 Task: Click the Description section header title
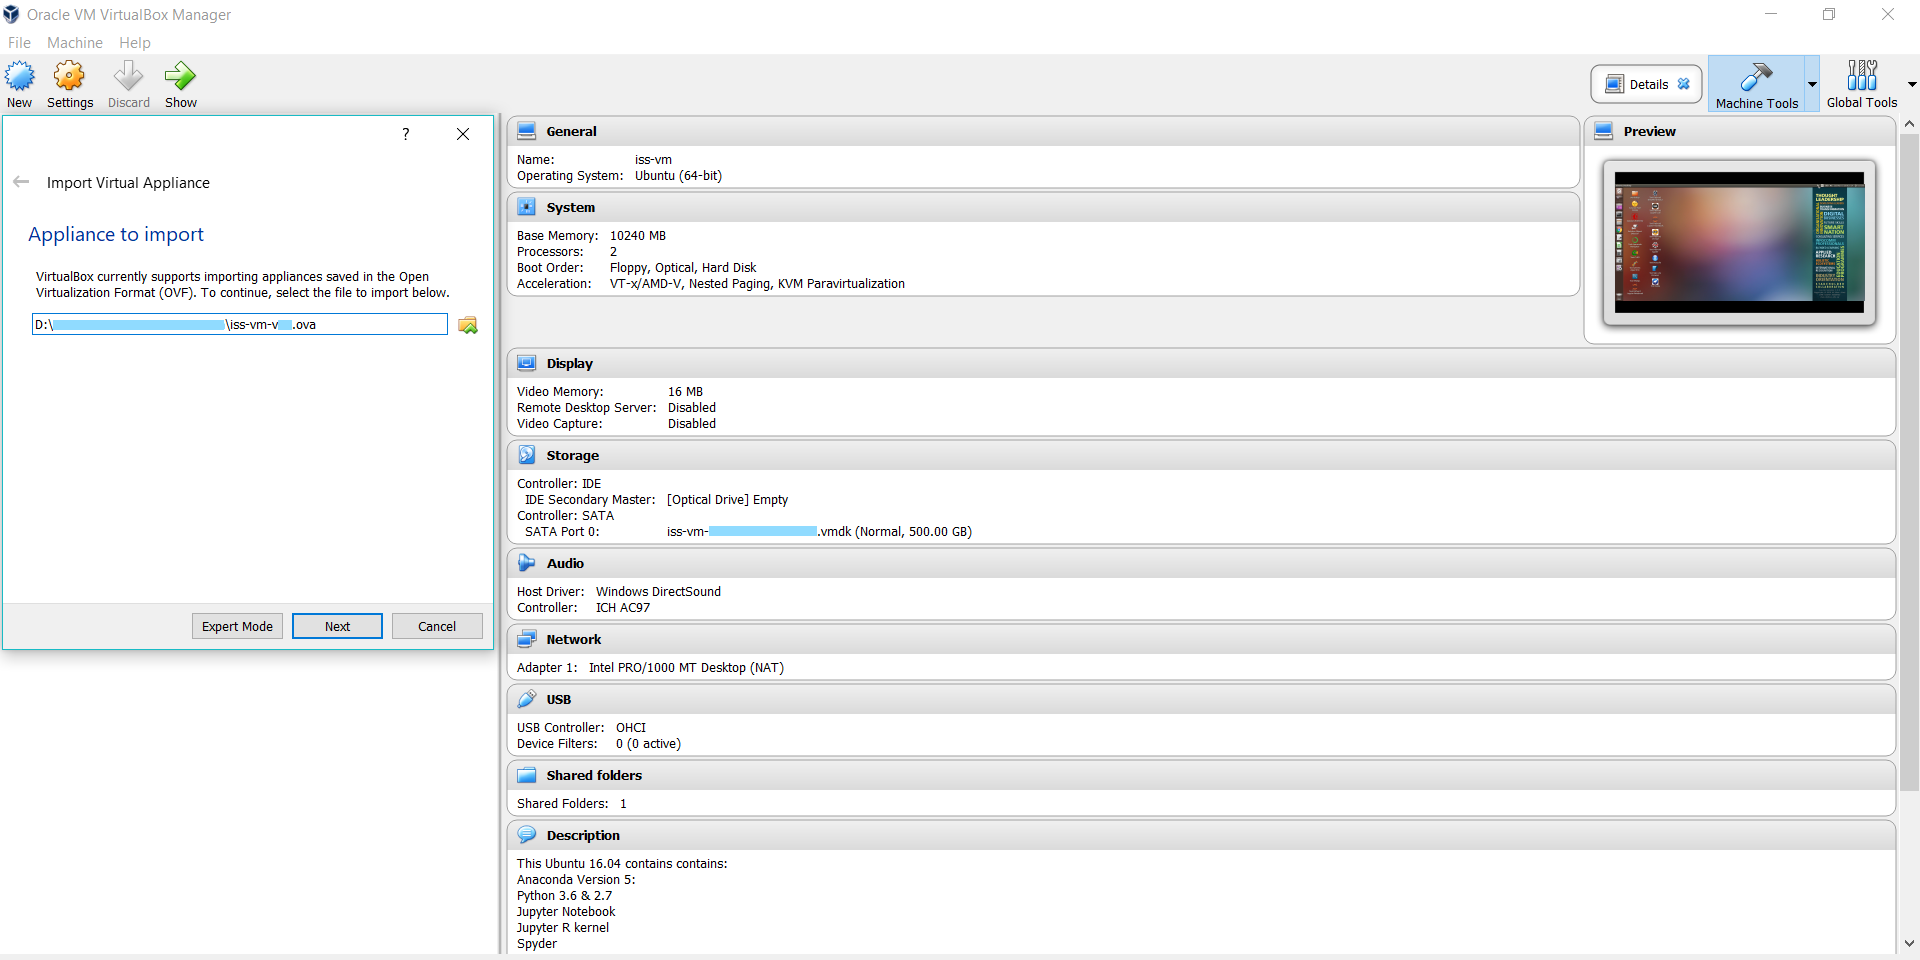pos(583,835)
